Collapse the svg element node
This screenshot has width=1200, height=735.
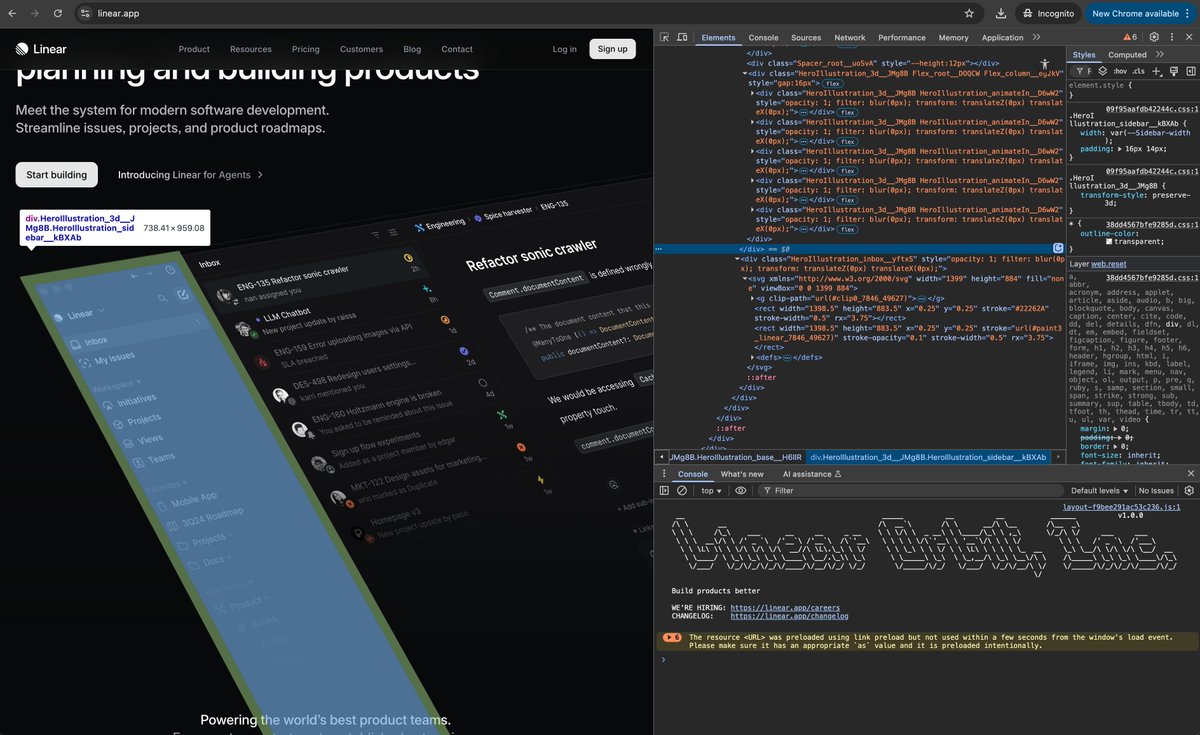pyautogui.click(x=746, y=278)
